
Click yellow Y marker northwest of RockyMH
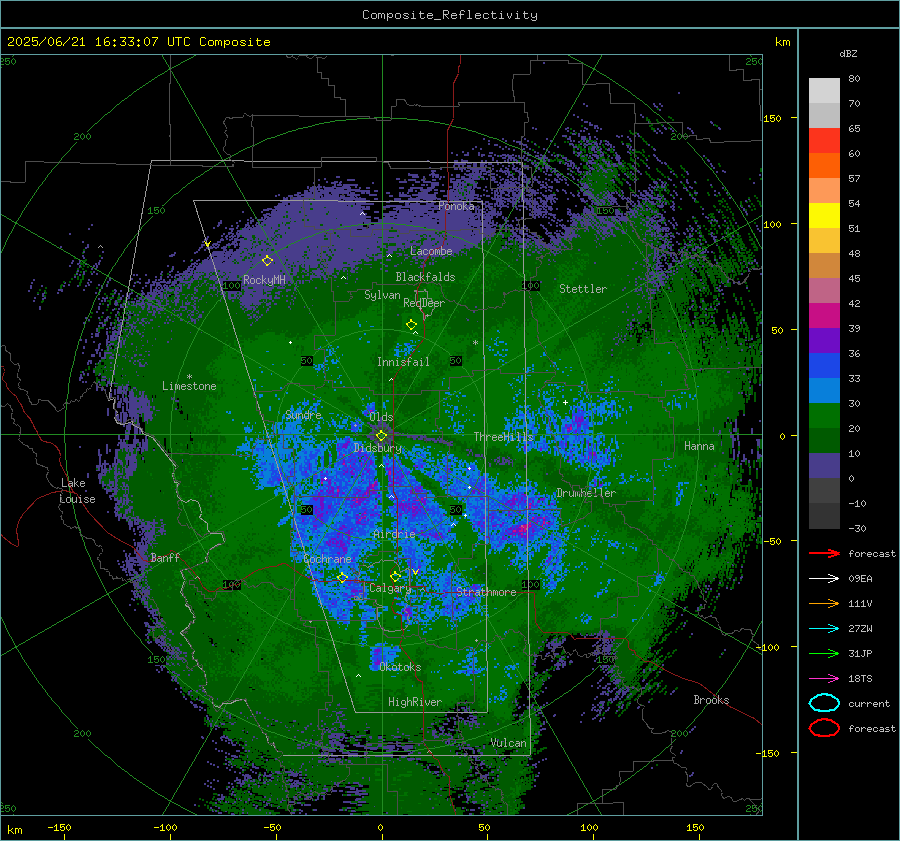[207, 245]
